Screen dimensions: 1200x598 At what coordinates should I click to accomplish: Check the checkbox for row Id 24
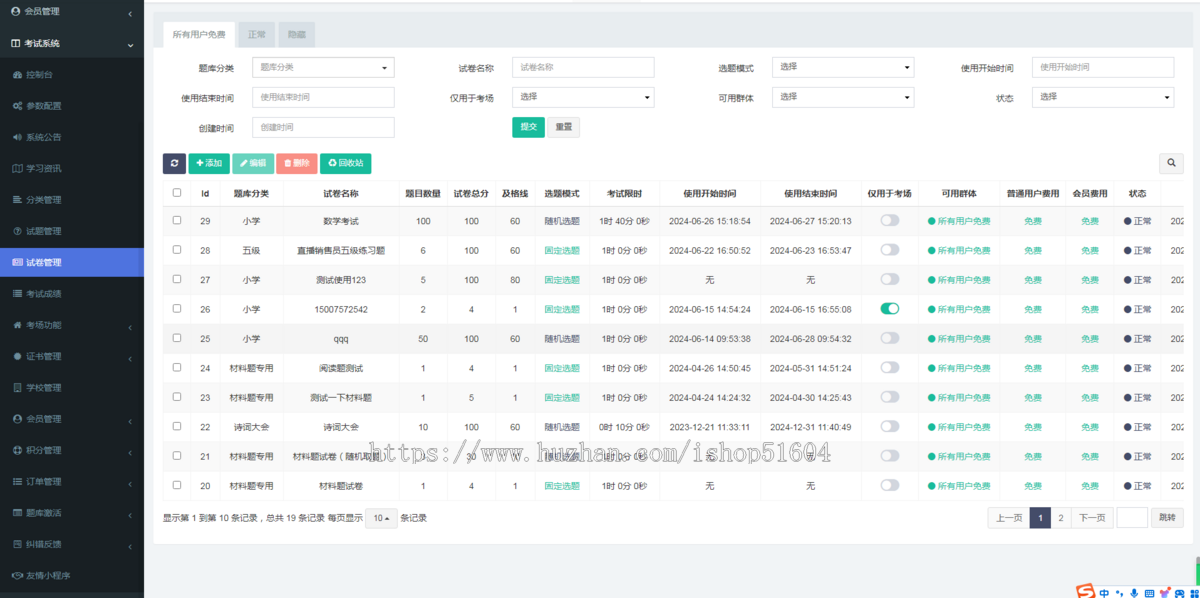point(177,367)
